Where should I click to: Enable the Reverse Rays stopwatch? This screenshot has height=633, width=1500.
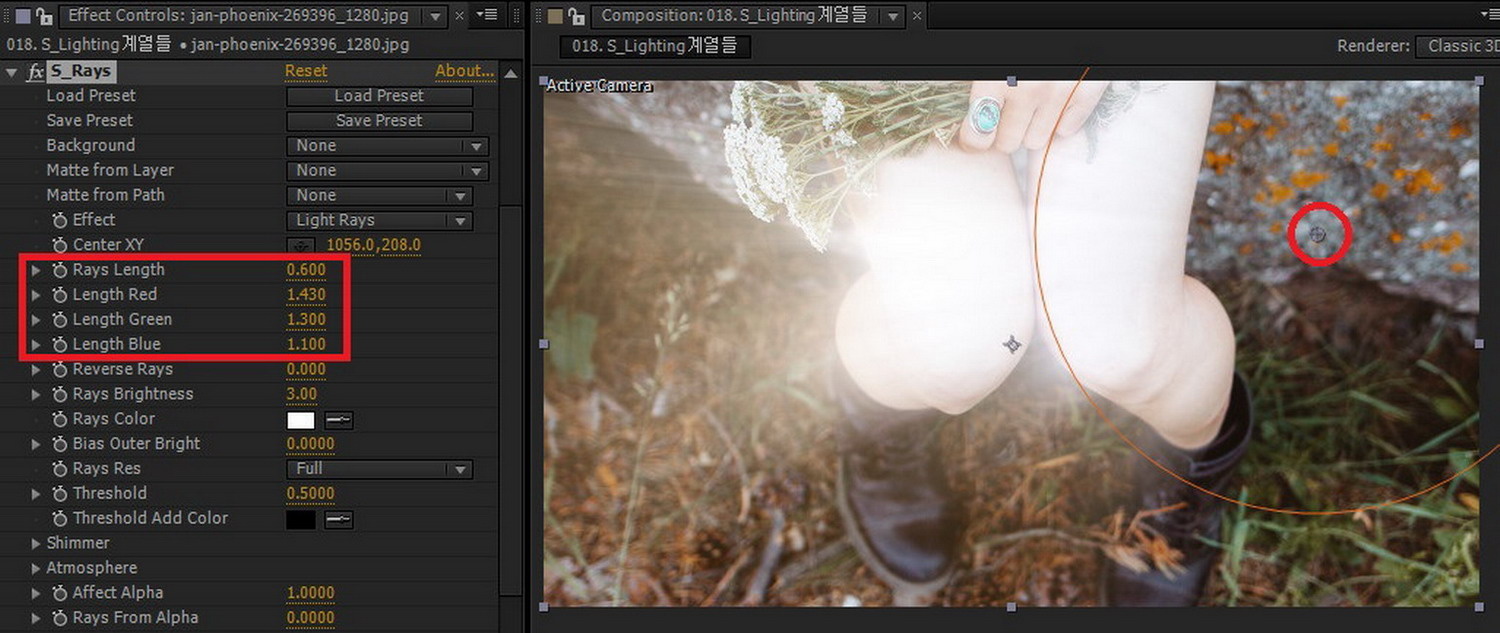[59, 370]
